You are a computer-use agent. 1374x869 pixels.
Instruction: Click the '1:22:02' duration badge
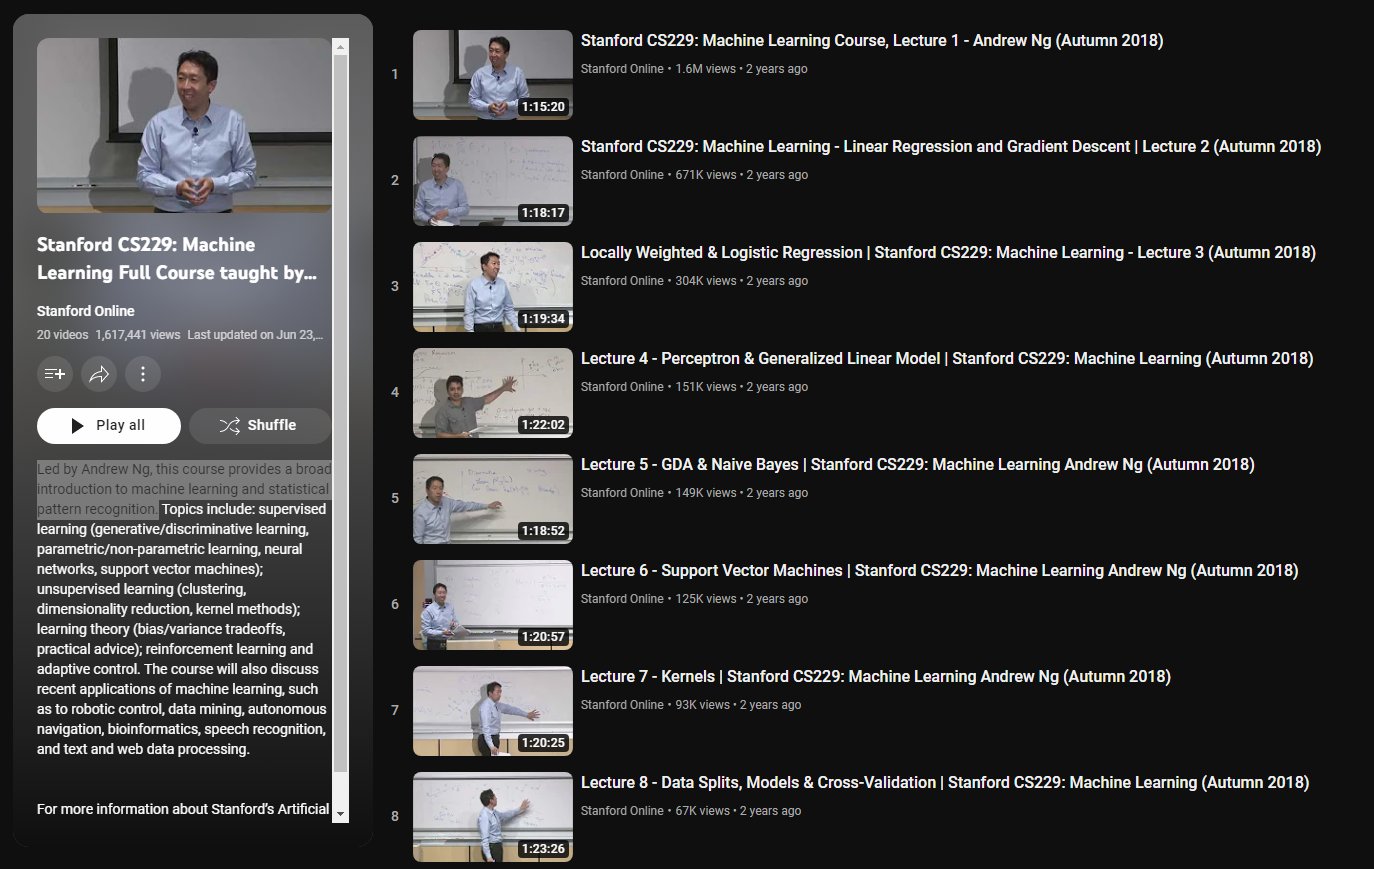tap(543, 425)
